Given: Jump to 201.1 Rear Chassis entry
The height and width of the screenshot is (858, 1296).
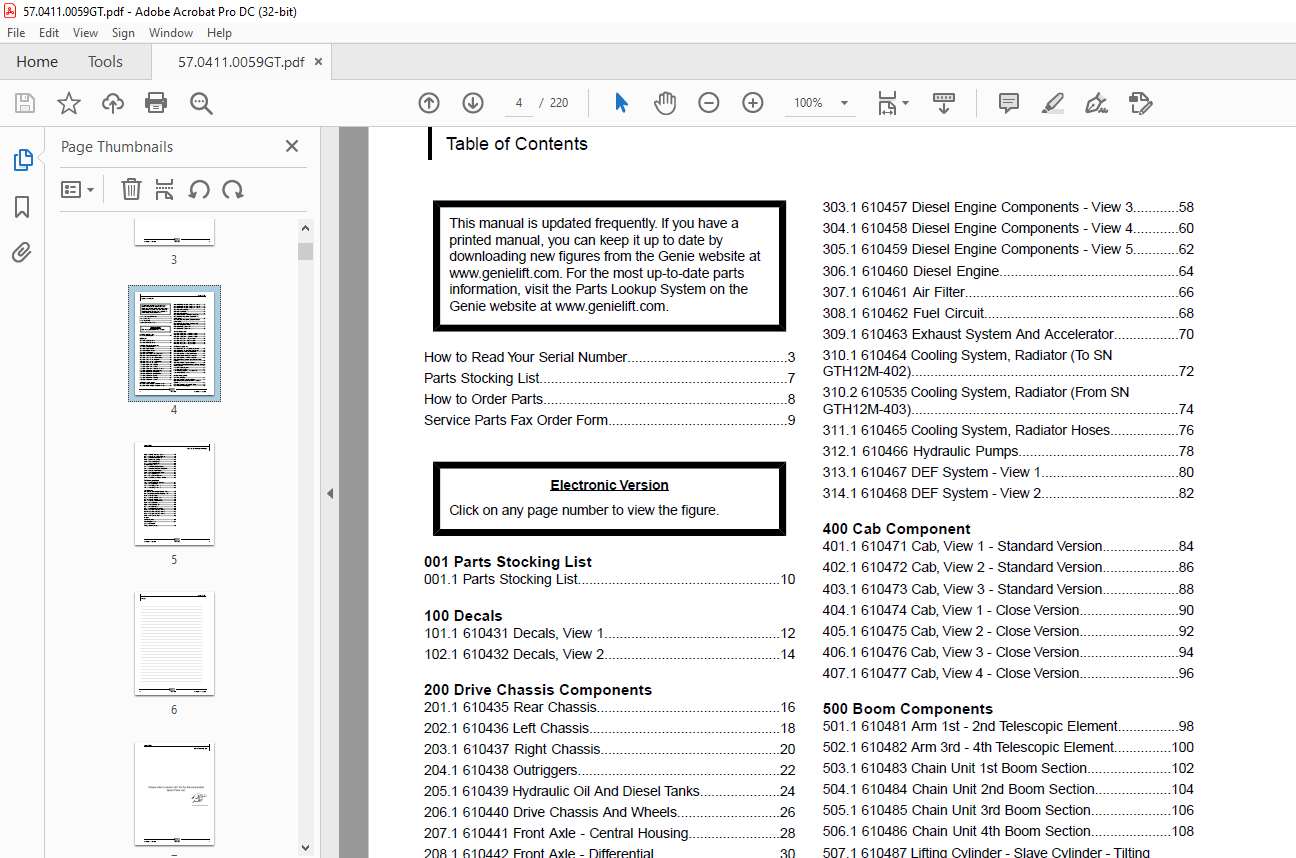Looking at the screenshot, I should 609,707.
